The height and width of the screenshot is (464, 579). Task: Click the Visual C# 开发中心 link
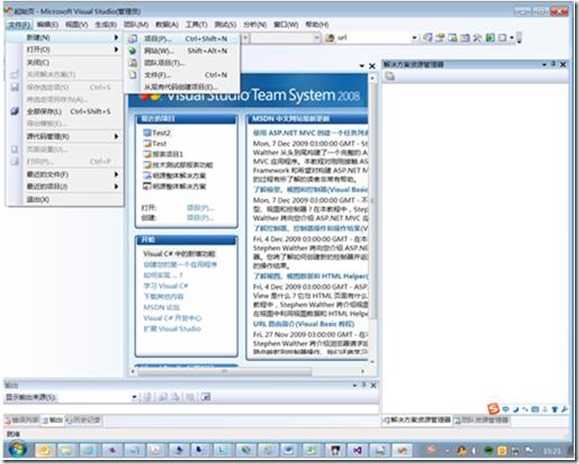point(172,318)
